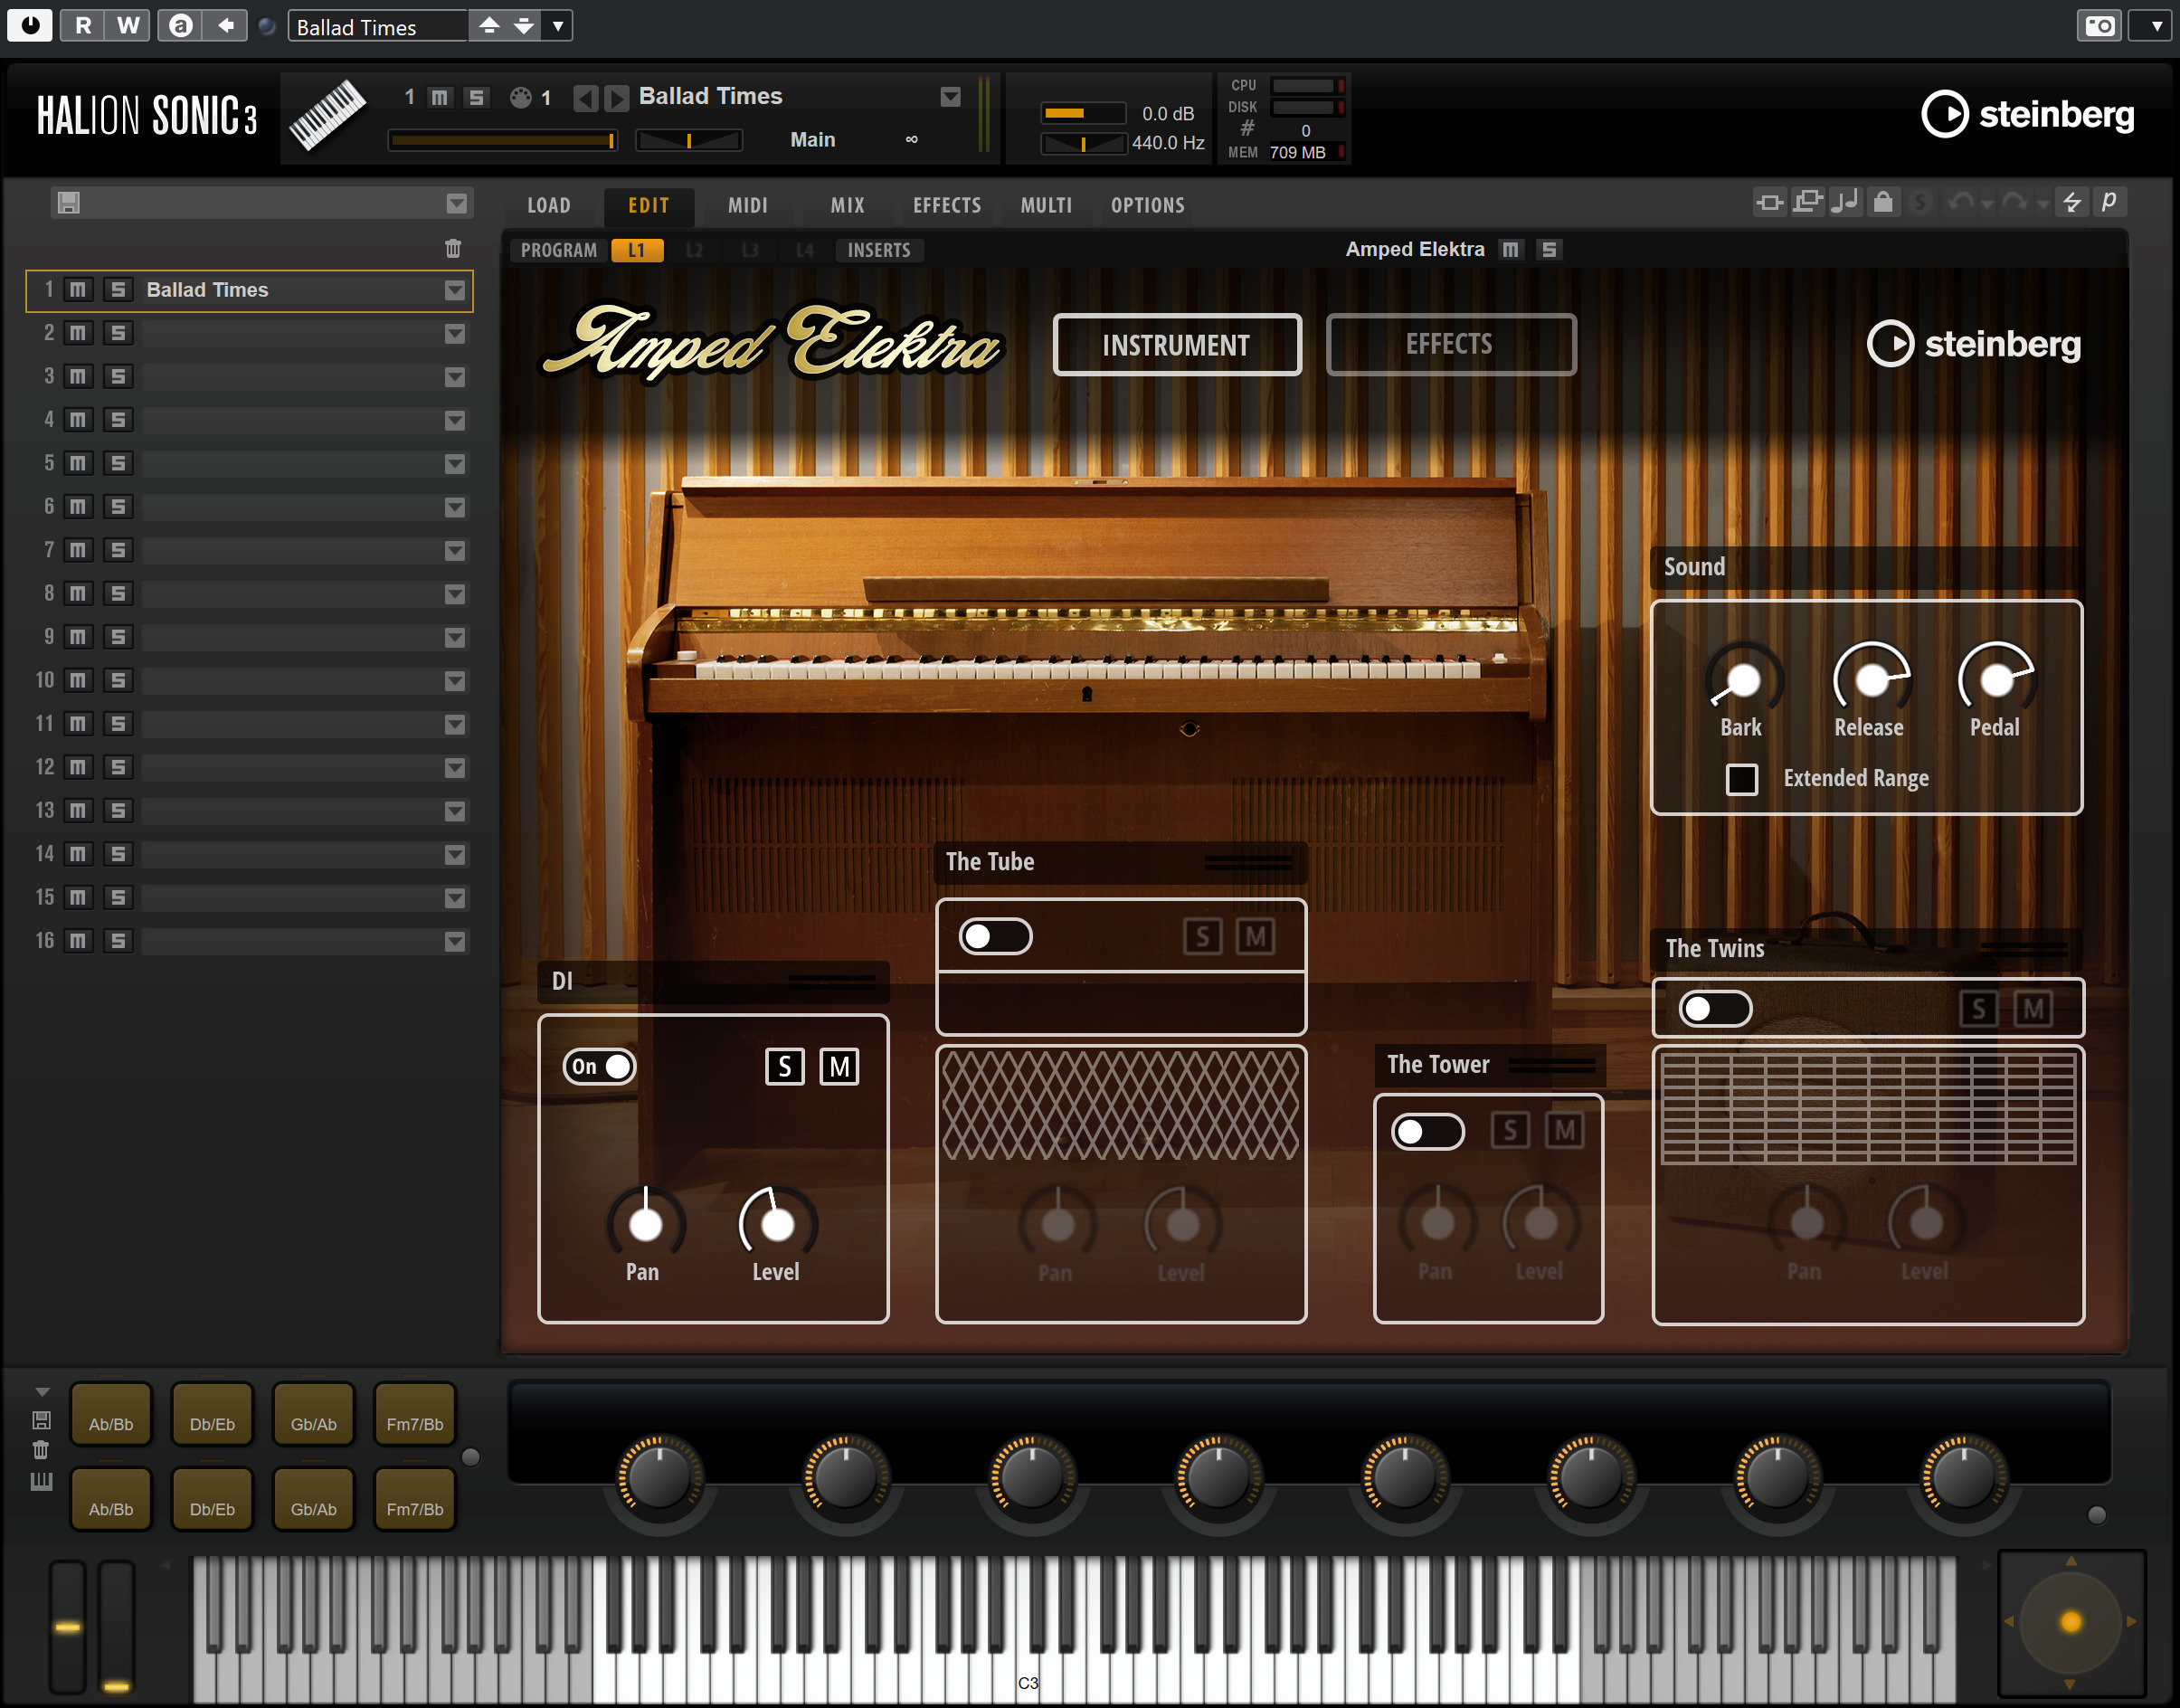Open the top-right corner dropdown arrow

click(2156, 26)
